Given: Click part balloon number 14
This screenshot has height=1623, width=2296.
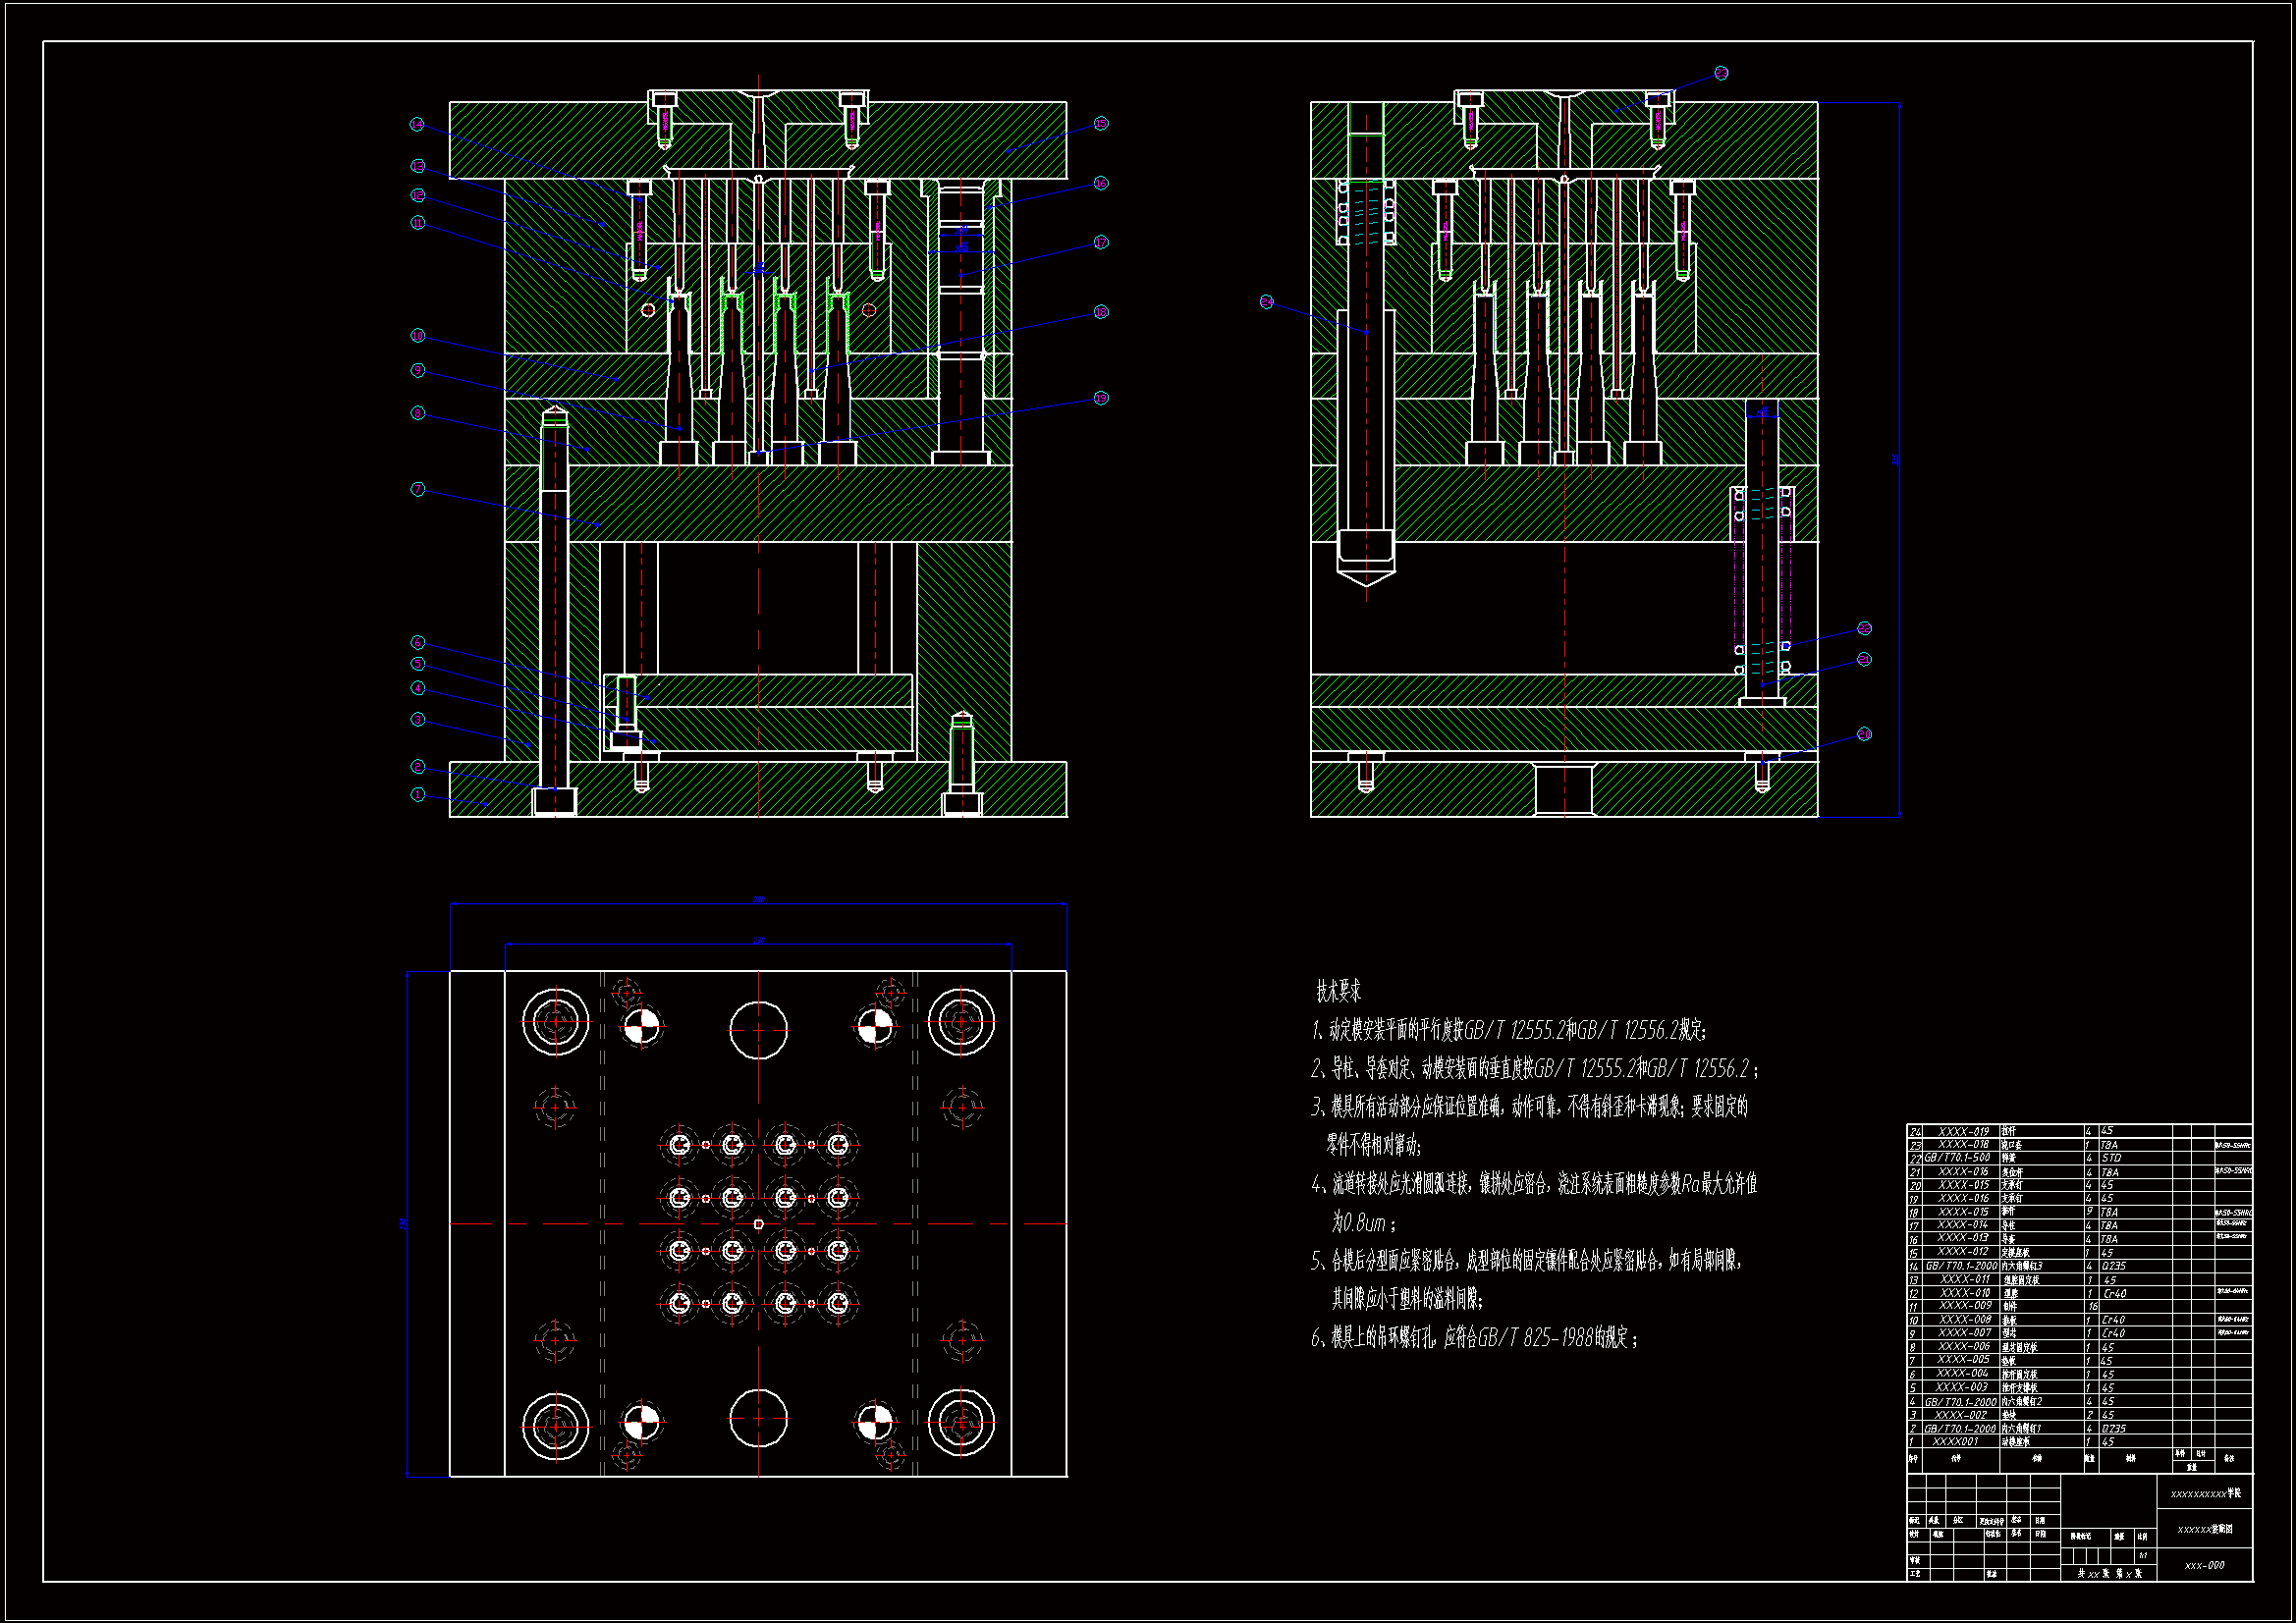Looking at the screenshot, I should (417, 125).
